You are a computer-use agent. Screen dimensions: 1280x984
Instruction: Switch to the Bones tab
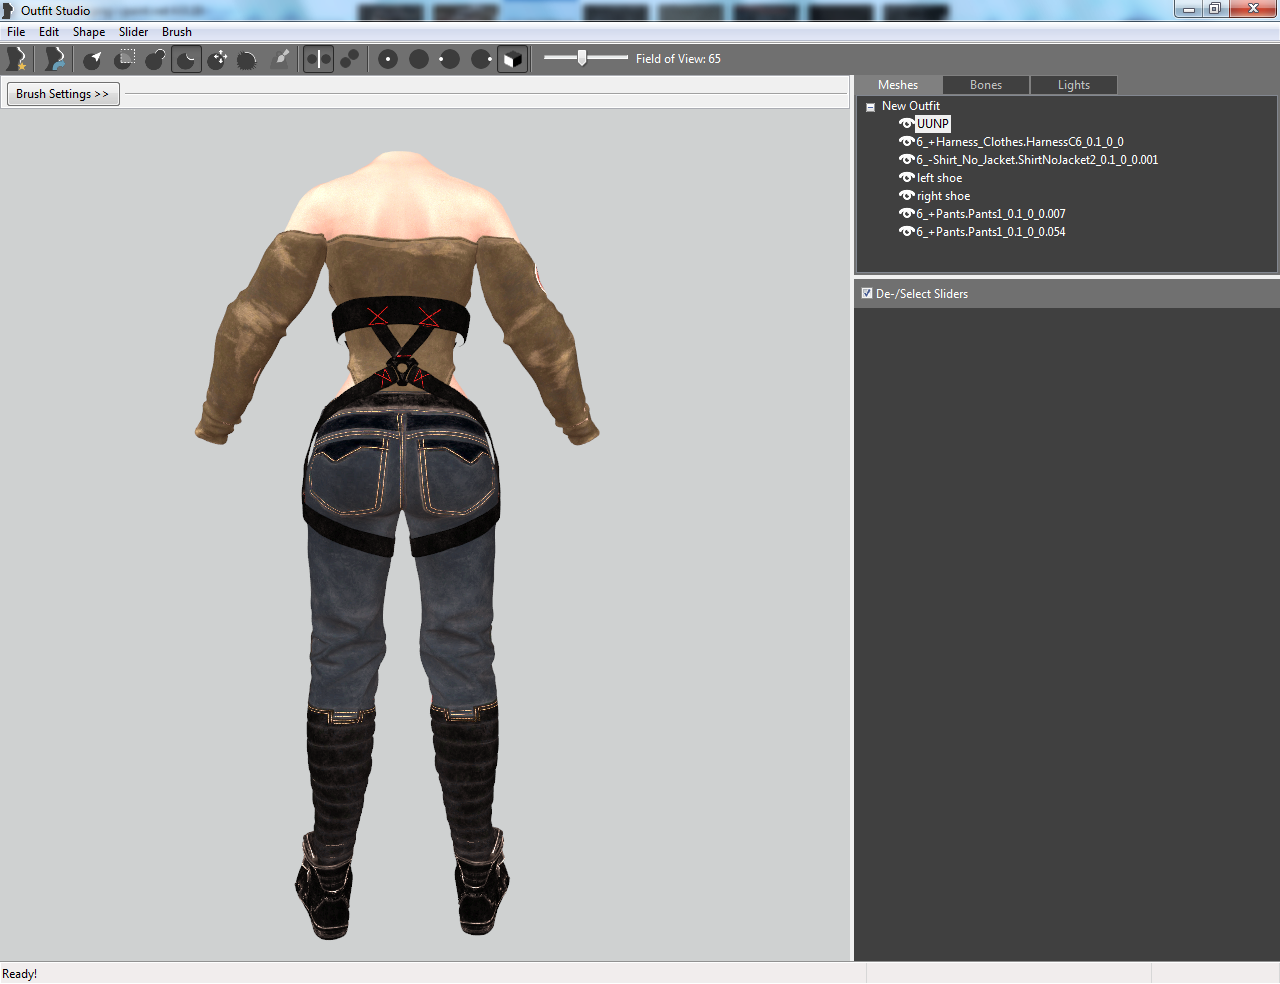(986, 85)
